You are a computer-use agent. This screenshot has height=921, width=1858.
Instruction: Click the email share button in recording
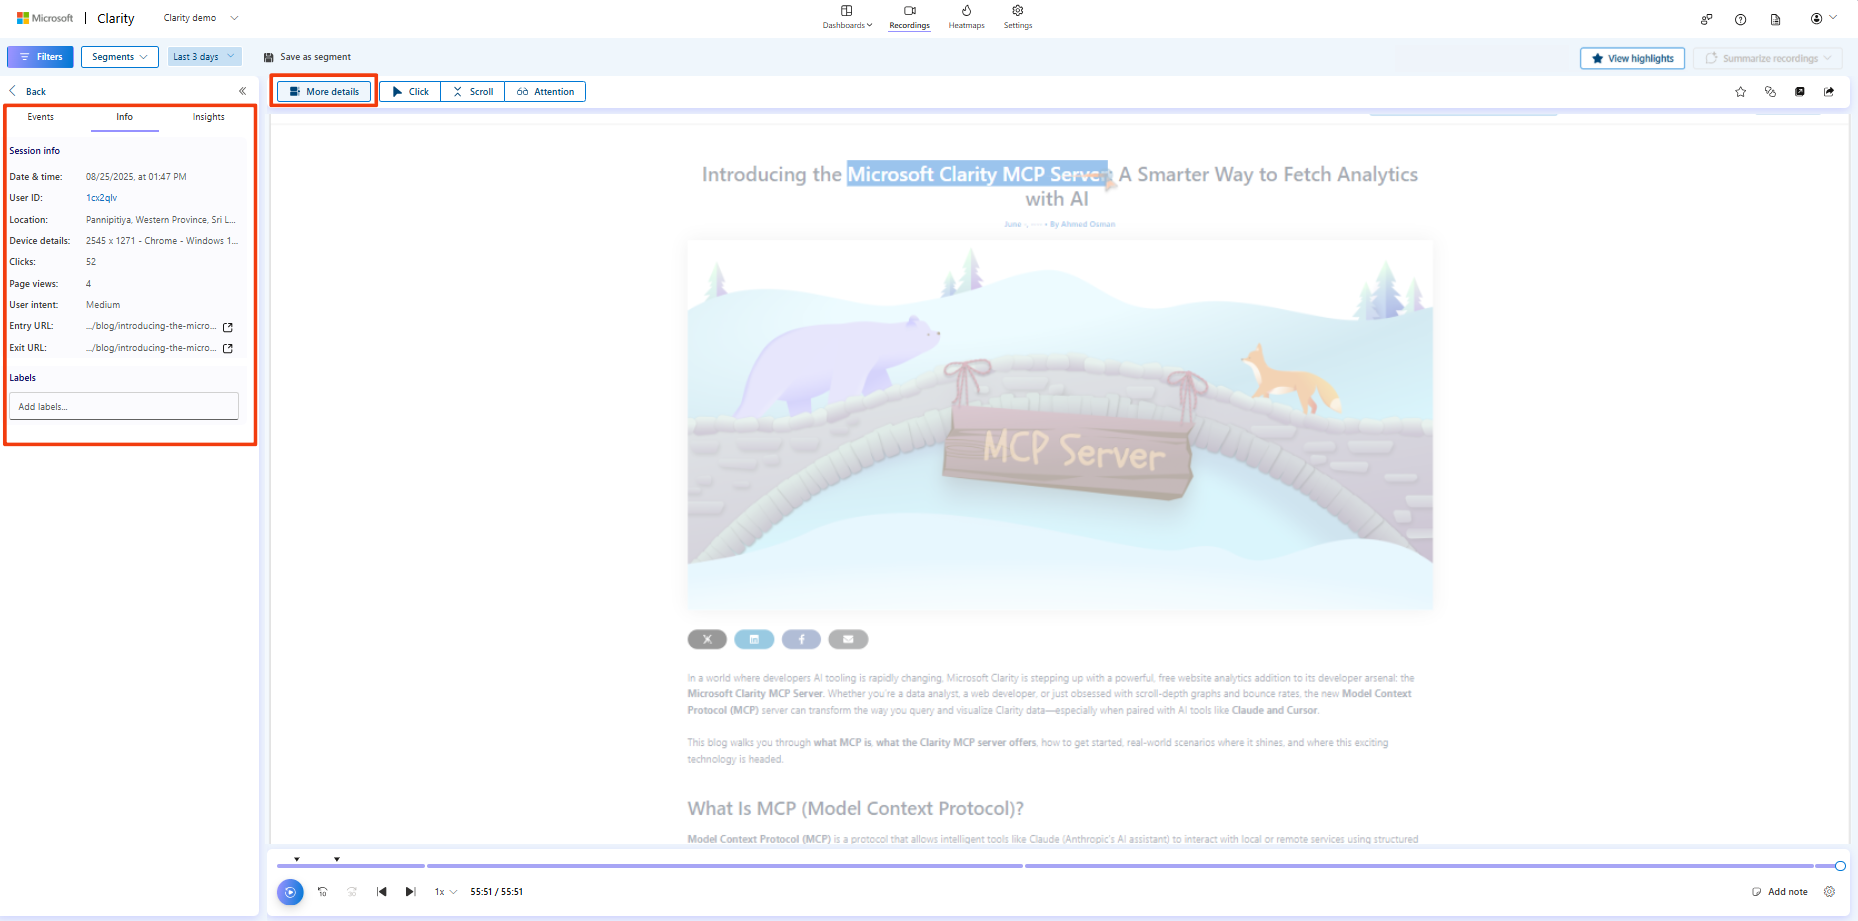pyautogui.click(x=848, y=639)
